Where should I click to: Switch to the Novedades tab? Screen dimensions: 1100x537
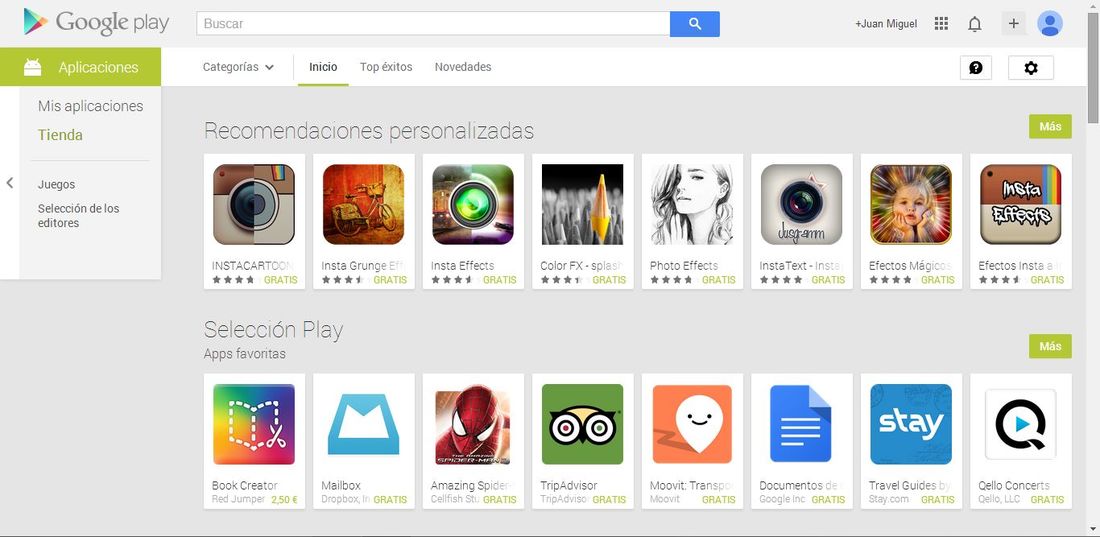(463, 67)
